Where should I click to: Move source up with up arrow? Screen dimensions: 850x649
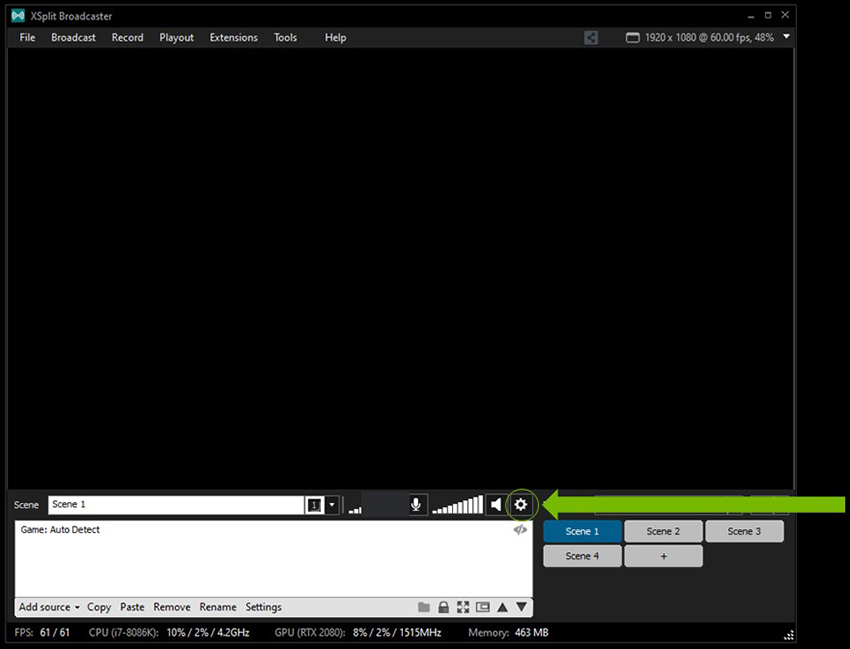pyautogui.click(x=502, y=607)
